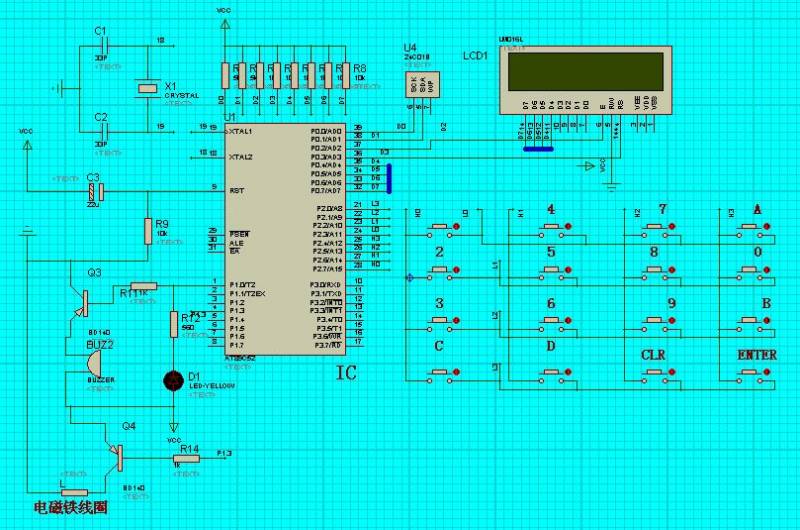Click the Chinese-labeled electromagnet coil L
This screenshot has width=800, height=530.
[x=75, y=493]
